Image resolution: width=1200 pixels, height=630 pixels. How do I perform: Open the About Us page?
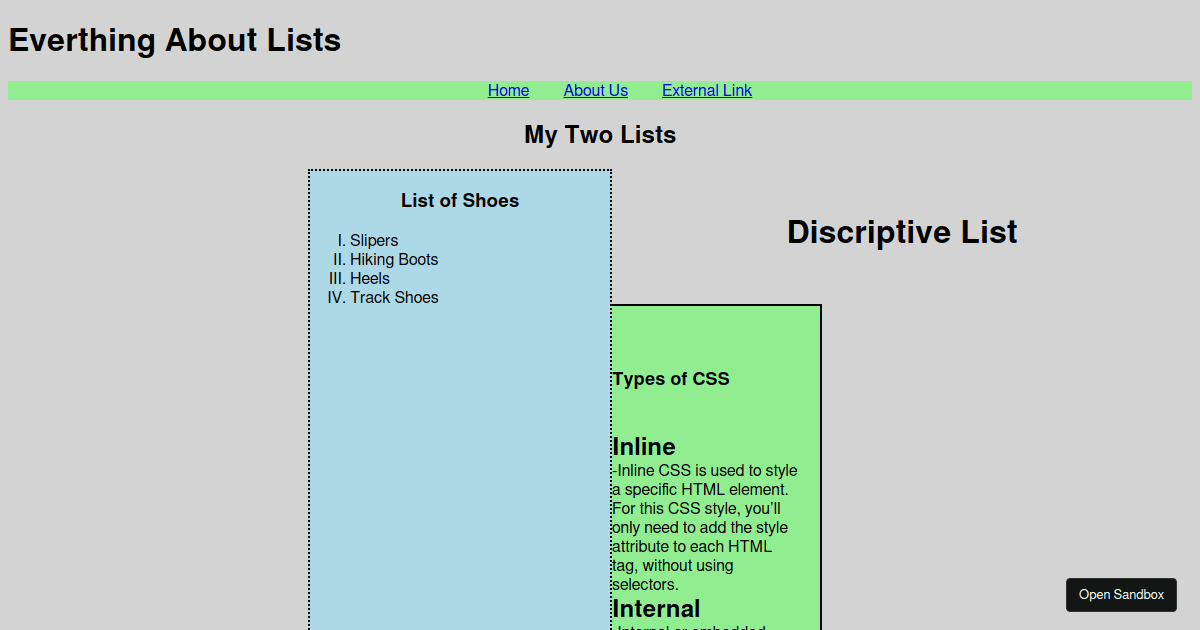click(x=595, y=90)
